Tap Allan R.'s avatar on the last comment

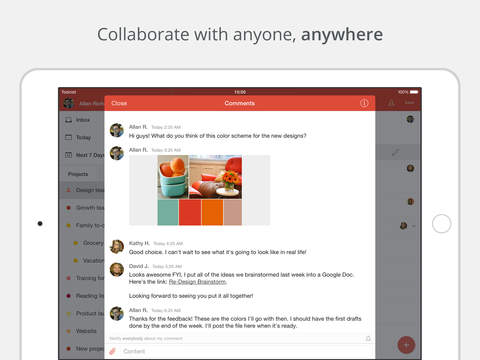117,314
